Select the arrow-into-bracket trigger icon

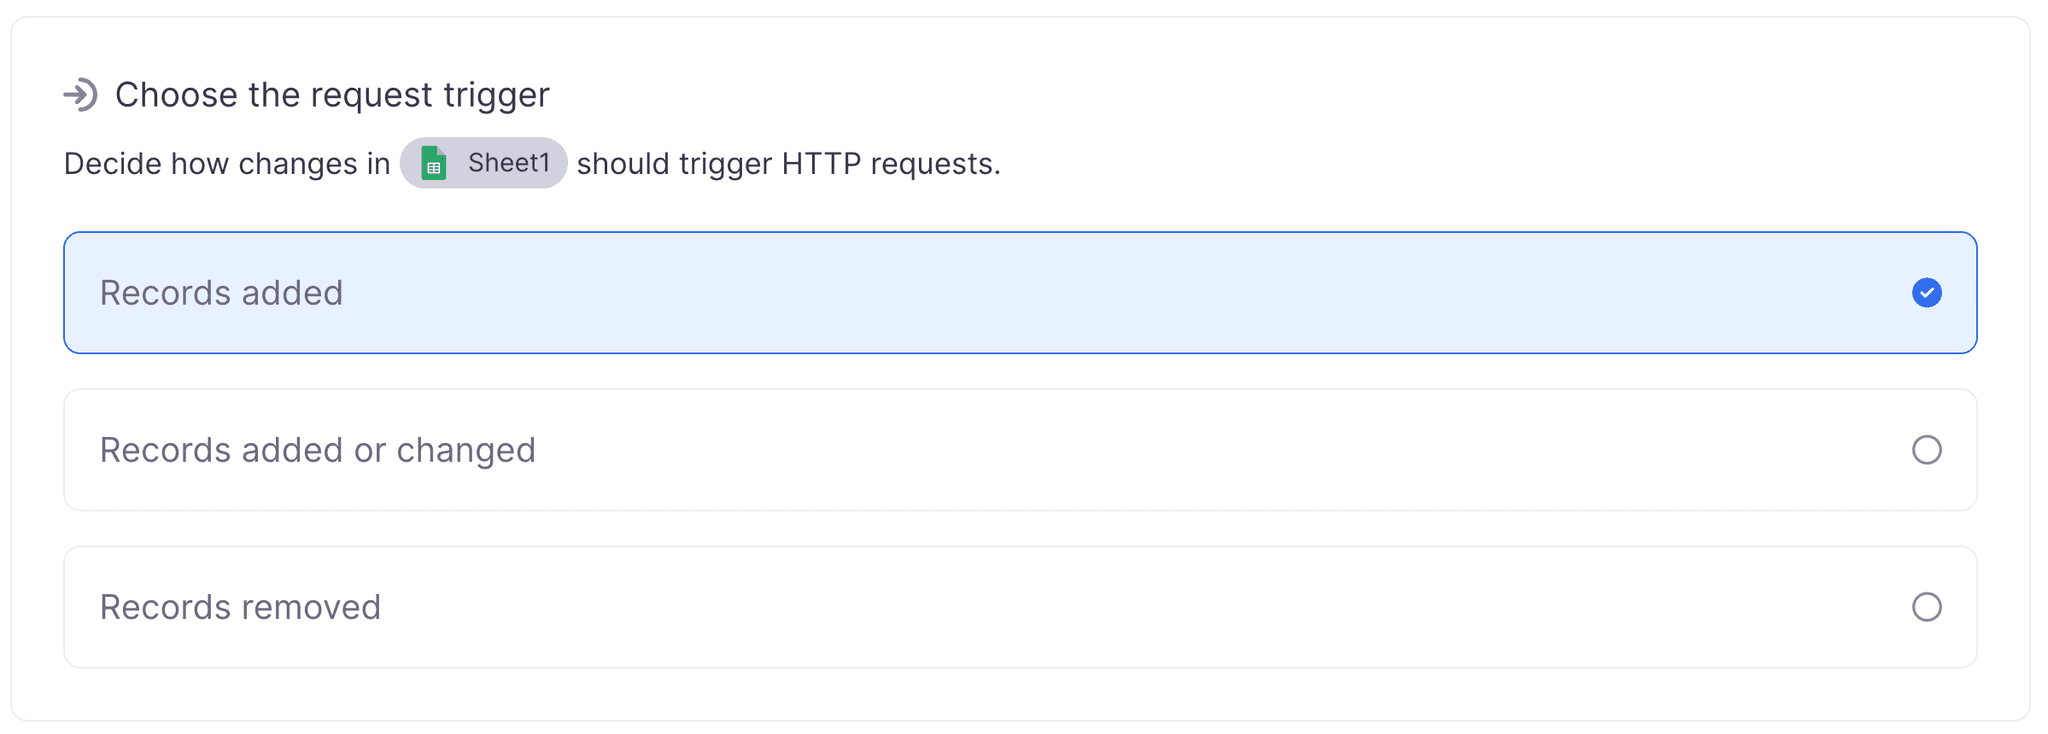[x=82, y=94]
